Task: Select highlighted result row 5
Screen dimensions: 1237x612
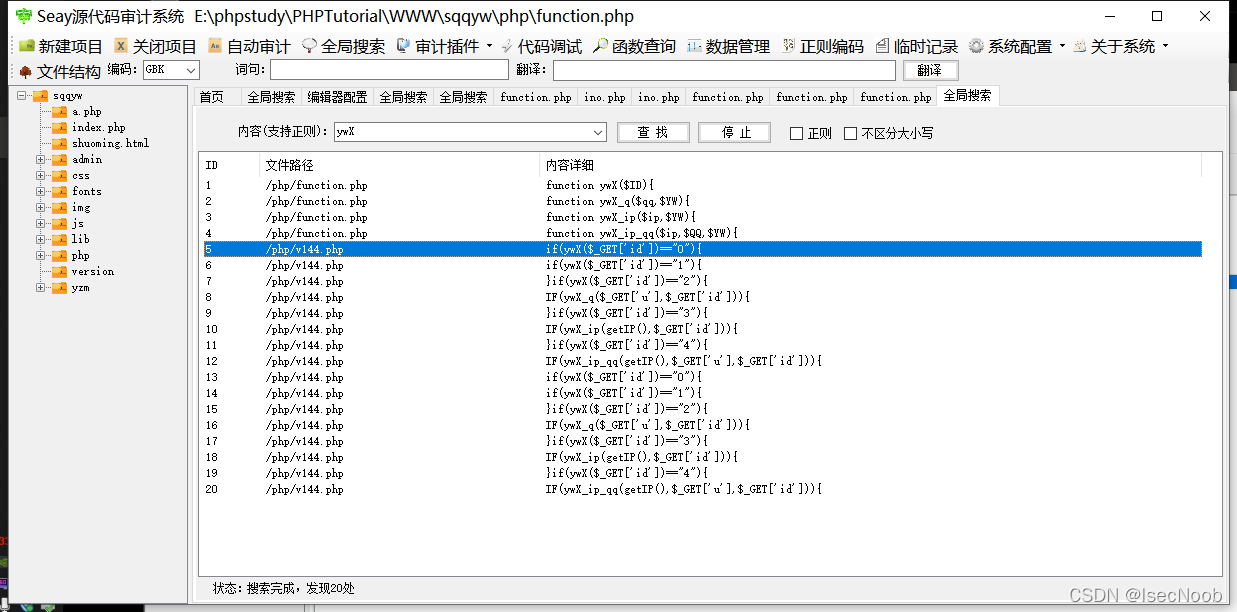Action: click(x=702, y=249)
